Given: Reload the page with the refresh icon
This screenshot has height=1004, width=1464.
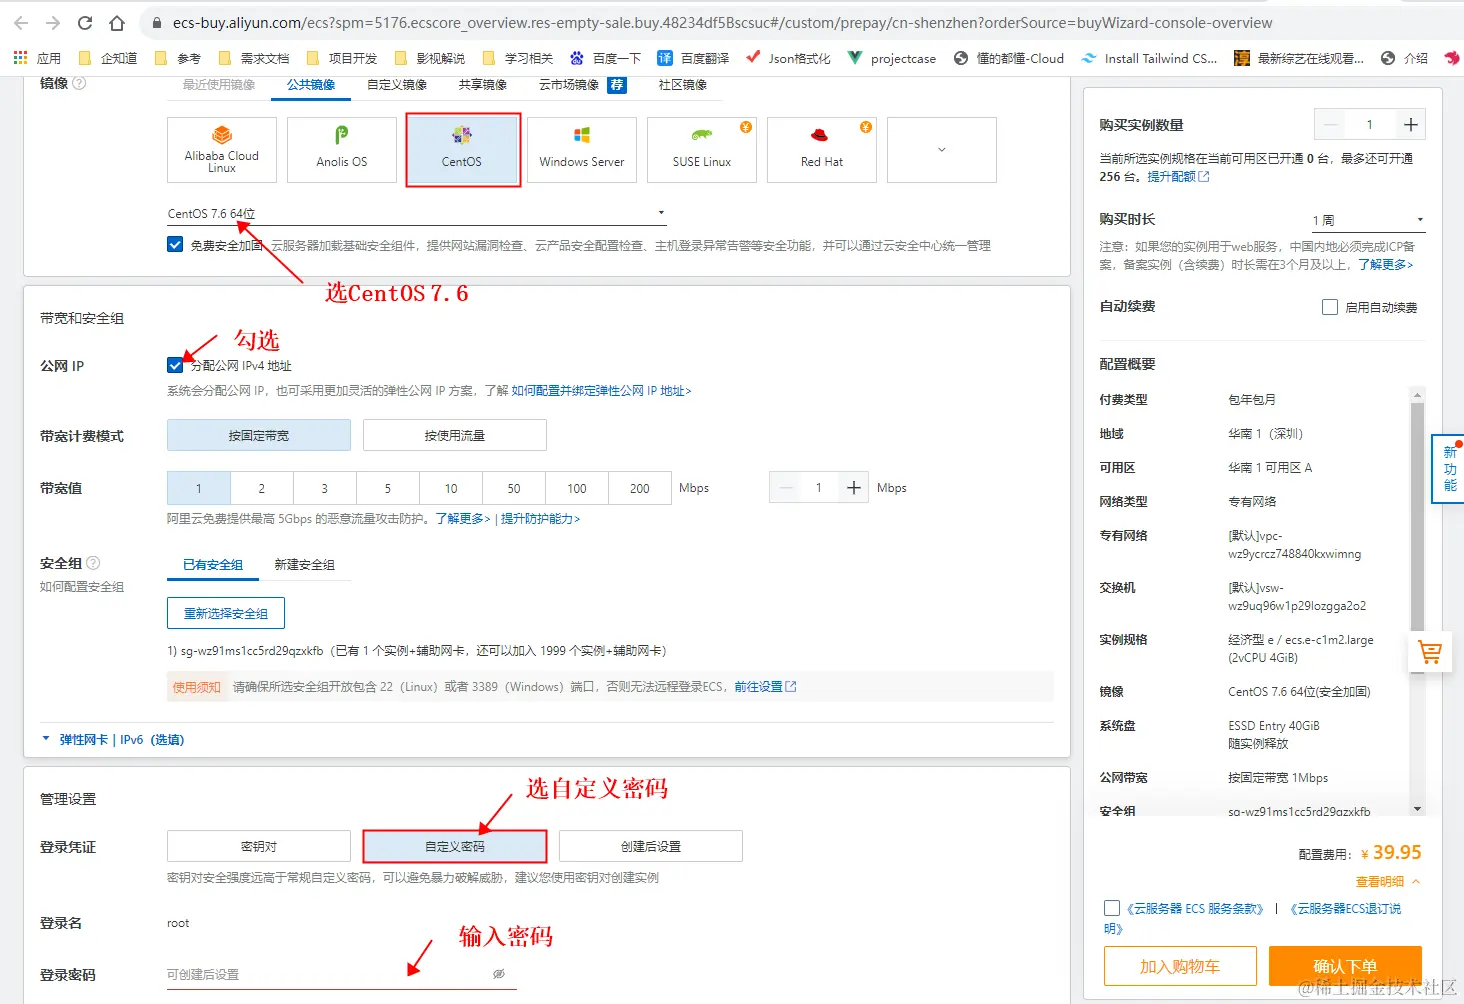Looking at the screenshot, I should coord(85,22).
